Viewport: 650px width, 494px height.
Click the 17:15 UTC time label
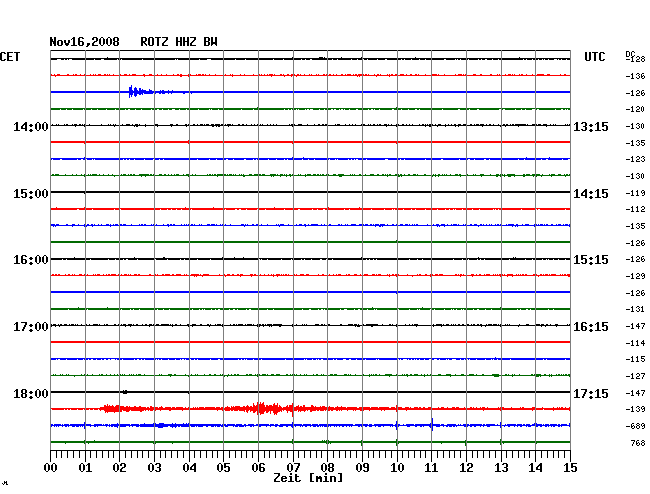pos(591,393)
